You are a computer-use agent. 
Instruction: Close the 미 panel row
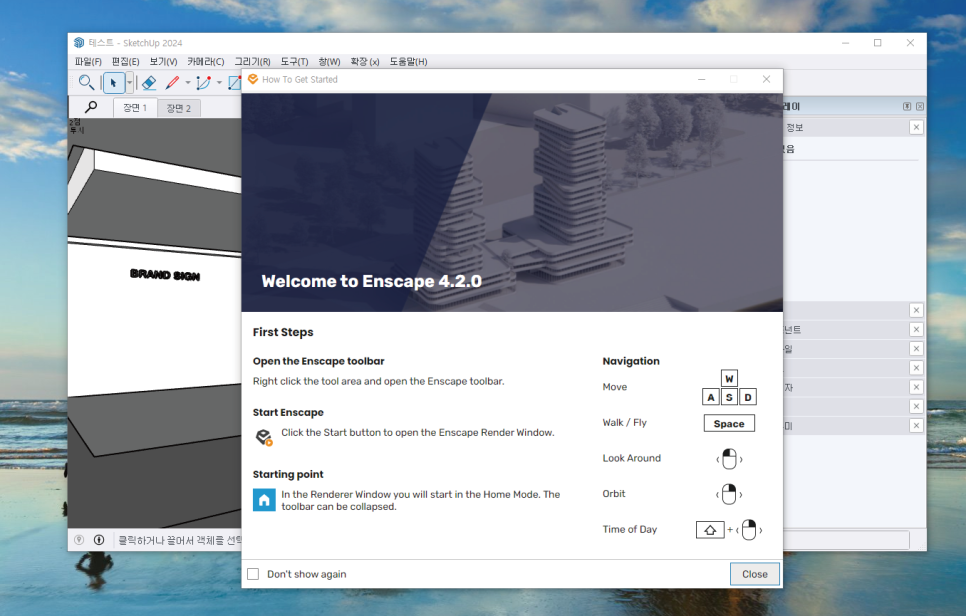click(916, 426)
